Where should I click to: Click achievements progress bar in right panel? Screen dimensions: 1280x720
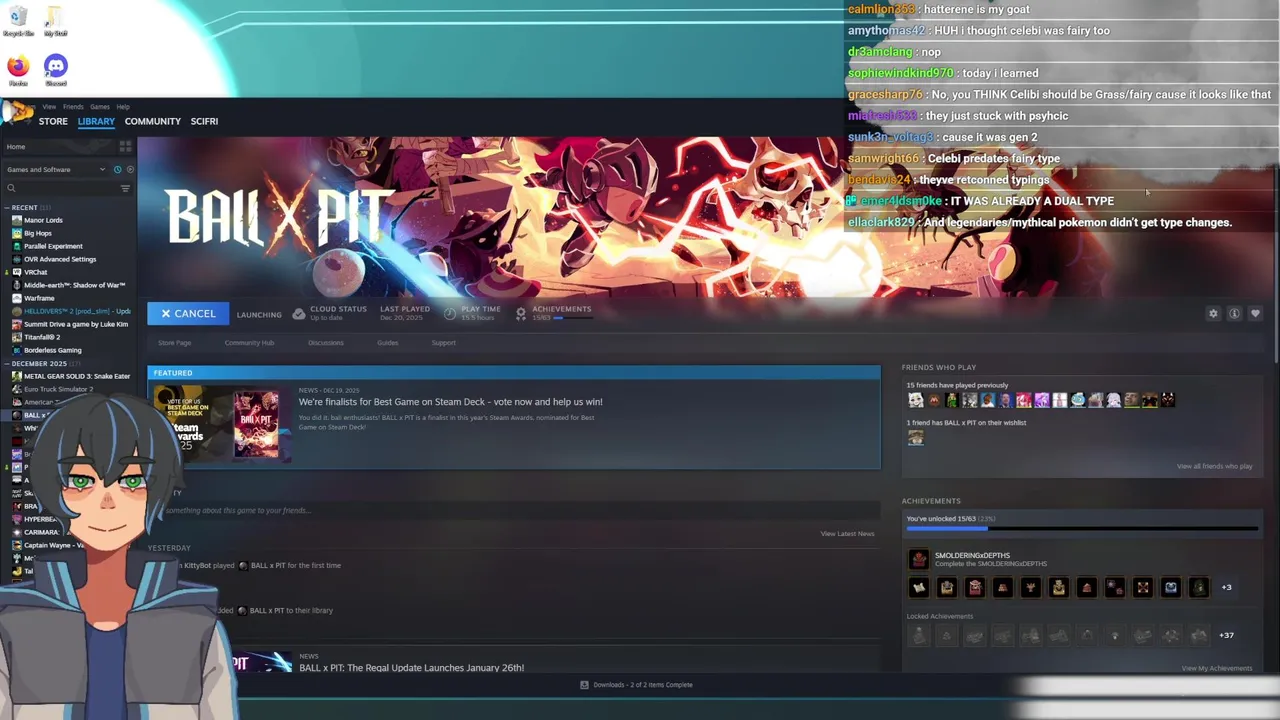(x=1082, y=528)
